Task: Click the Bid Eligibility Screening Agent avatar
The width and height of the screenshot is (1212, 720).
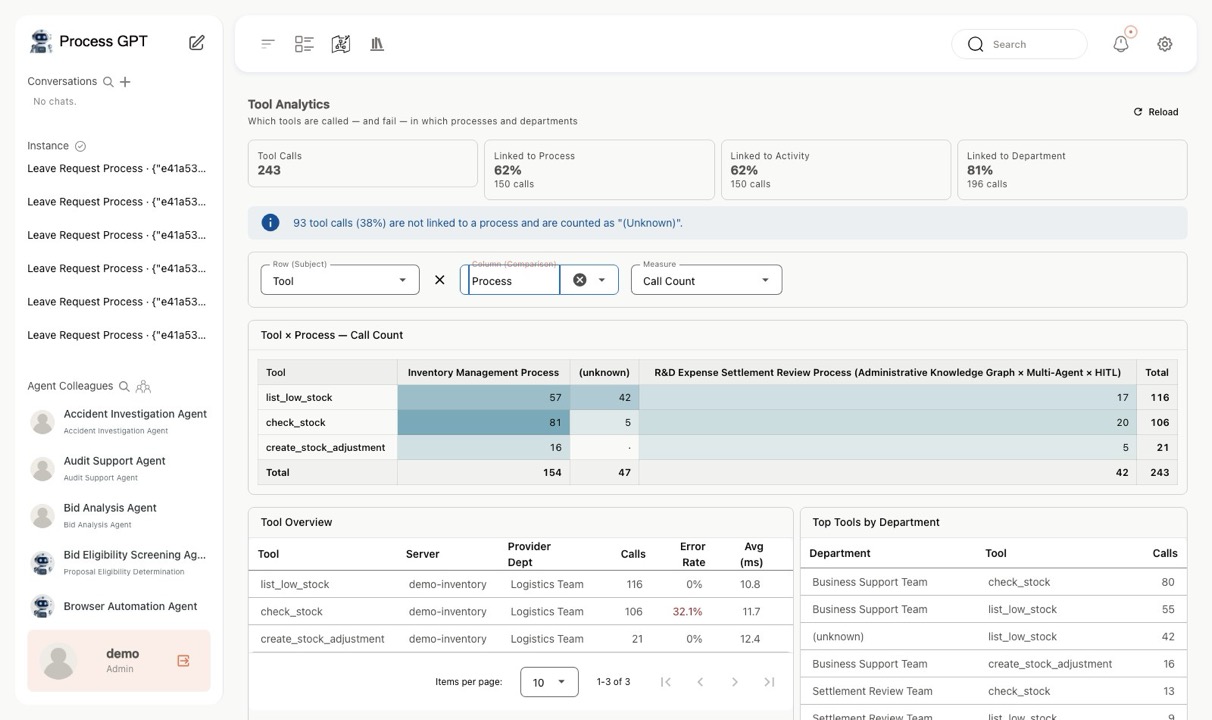Action: point(42,563)
